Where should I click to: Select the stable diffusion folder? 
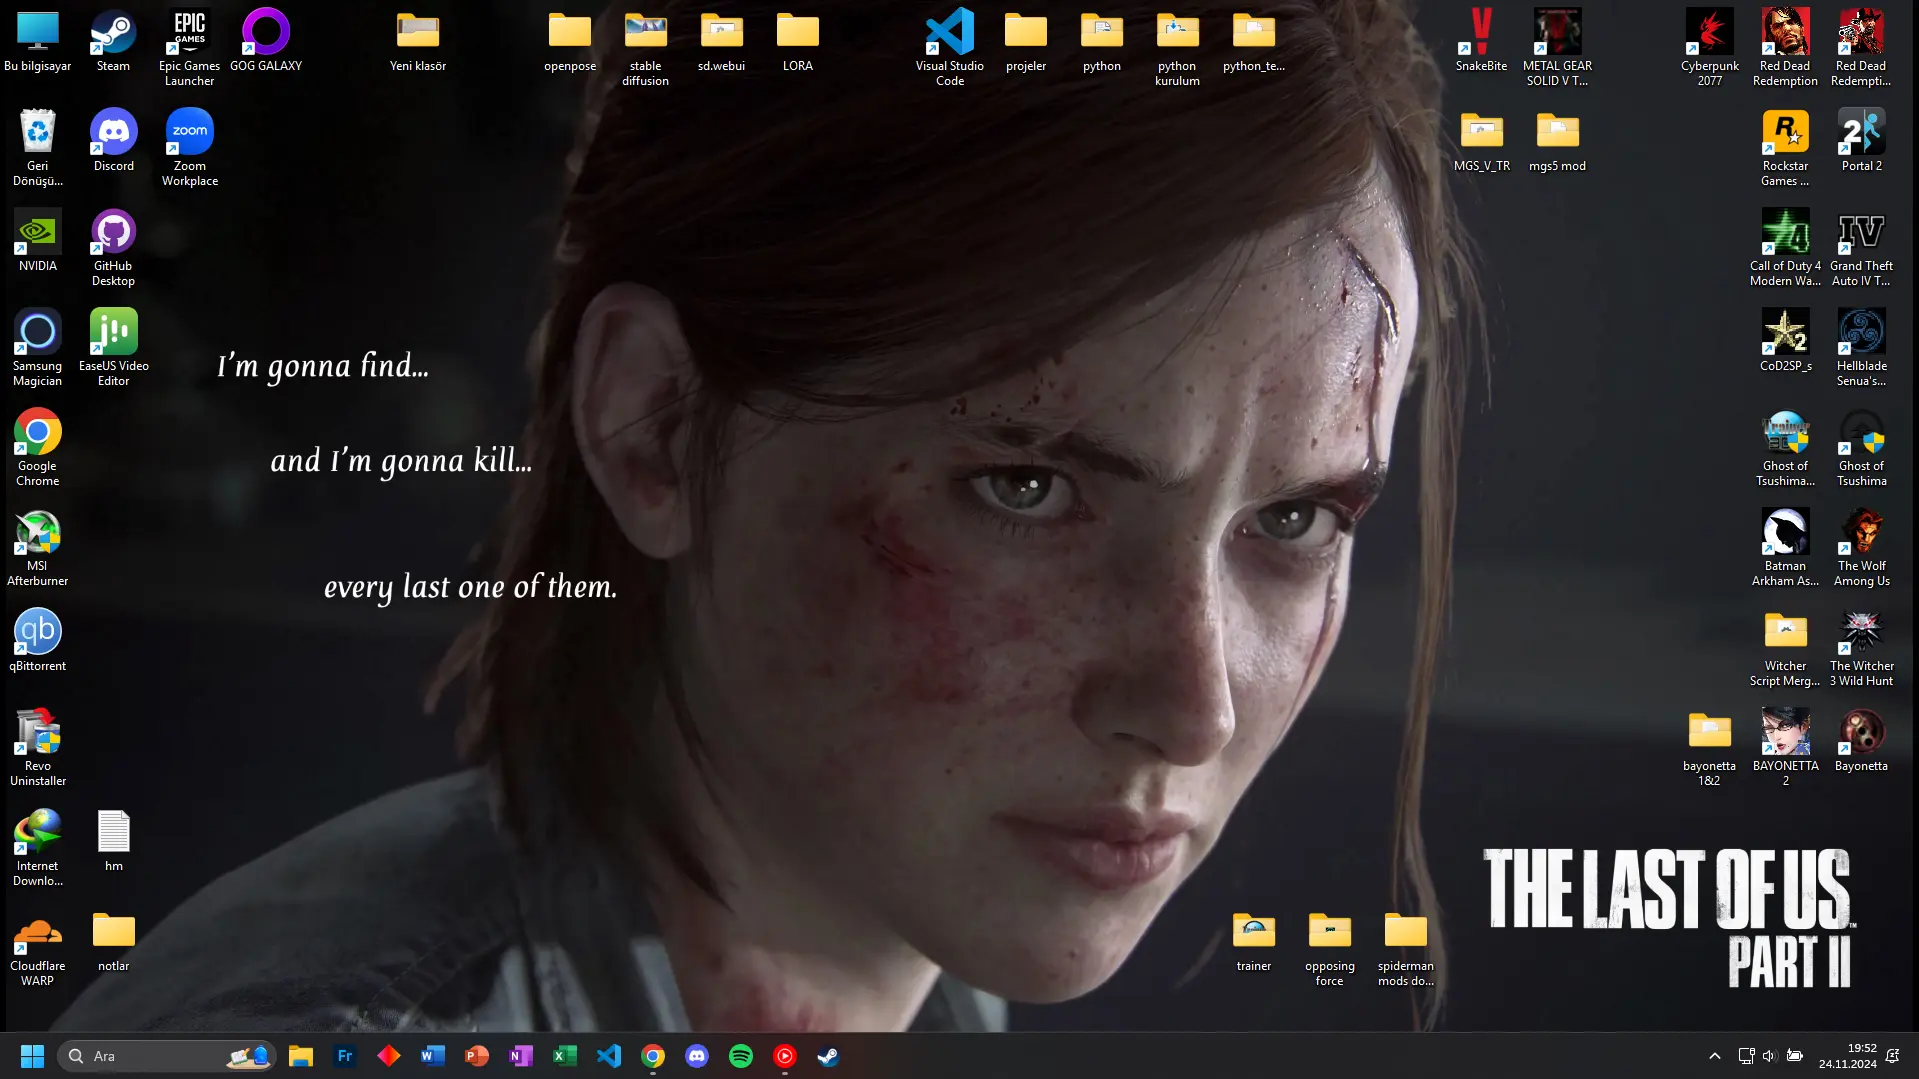pos(645,48)
